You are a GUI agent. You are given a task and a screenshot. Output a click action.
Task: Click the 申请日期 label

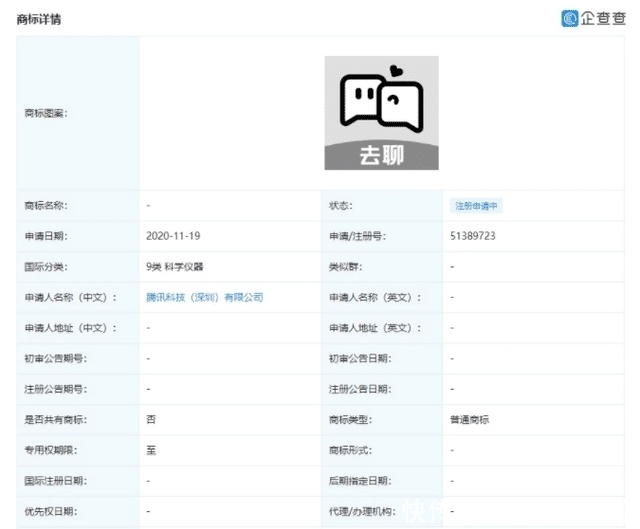[x=46, y=236]
